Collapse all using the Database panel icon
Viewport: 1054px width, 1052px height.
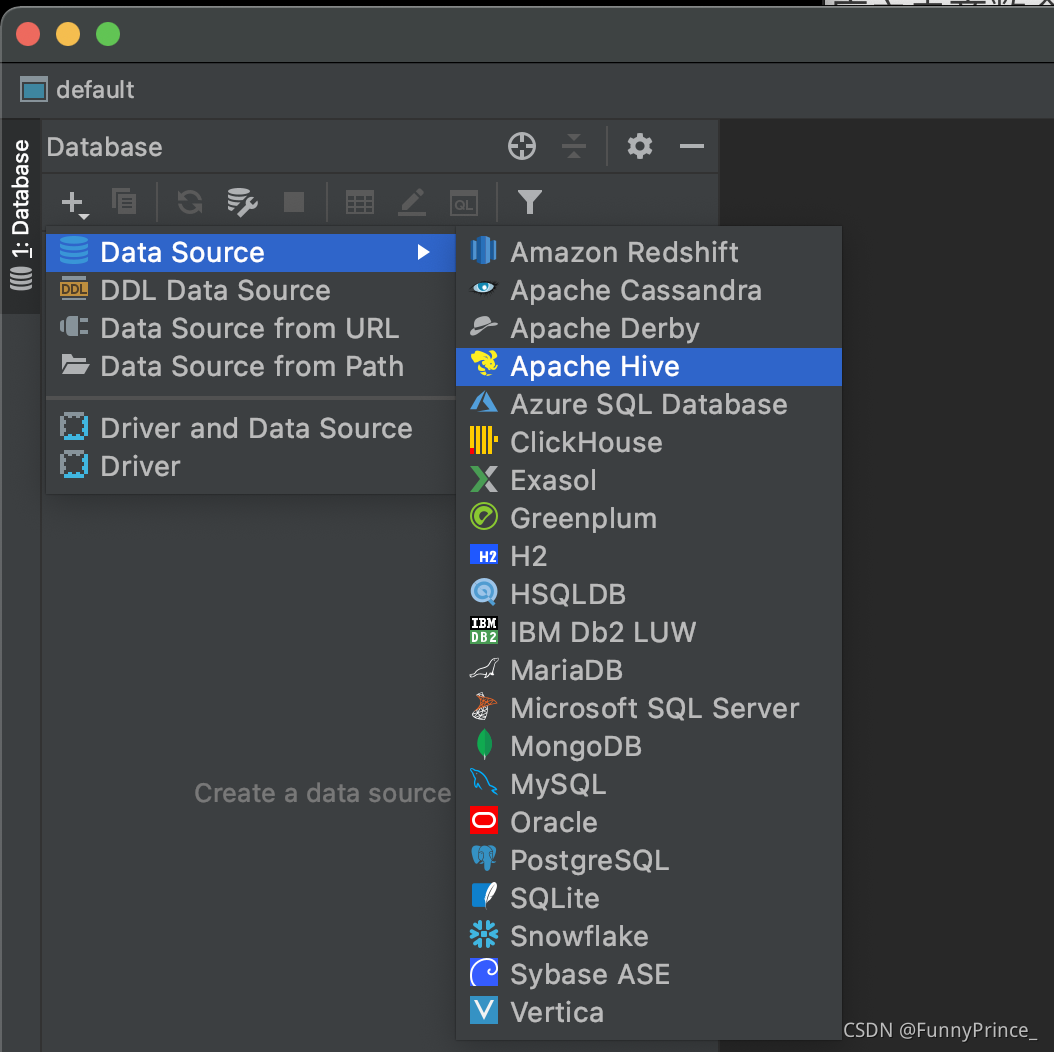pos(573,146)
